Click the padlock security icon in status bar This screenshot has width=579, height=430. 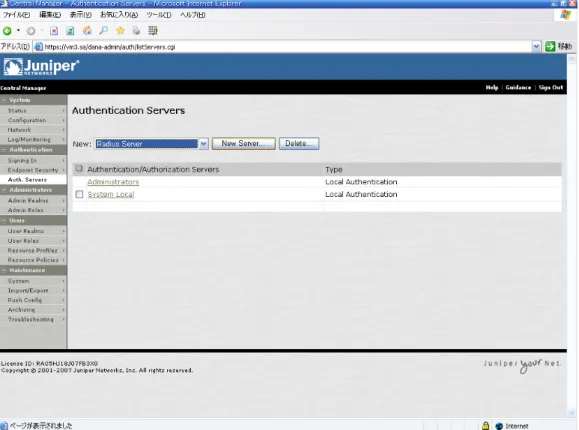click(x=485, y=426)
